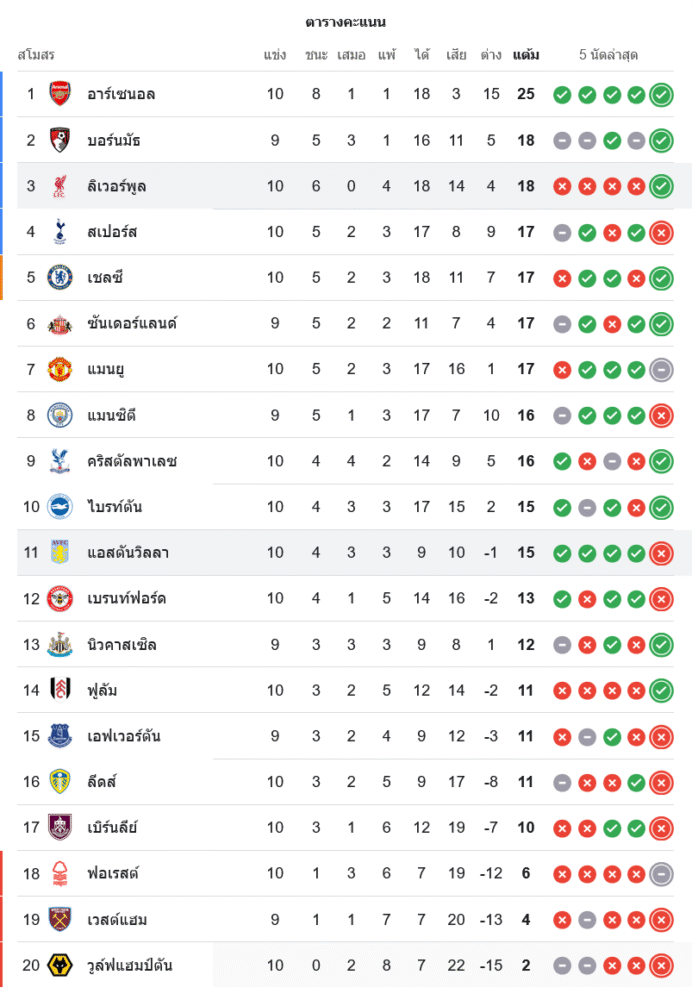
Task: Click the ตารางคะแนน table title
Action: (346, 22)
